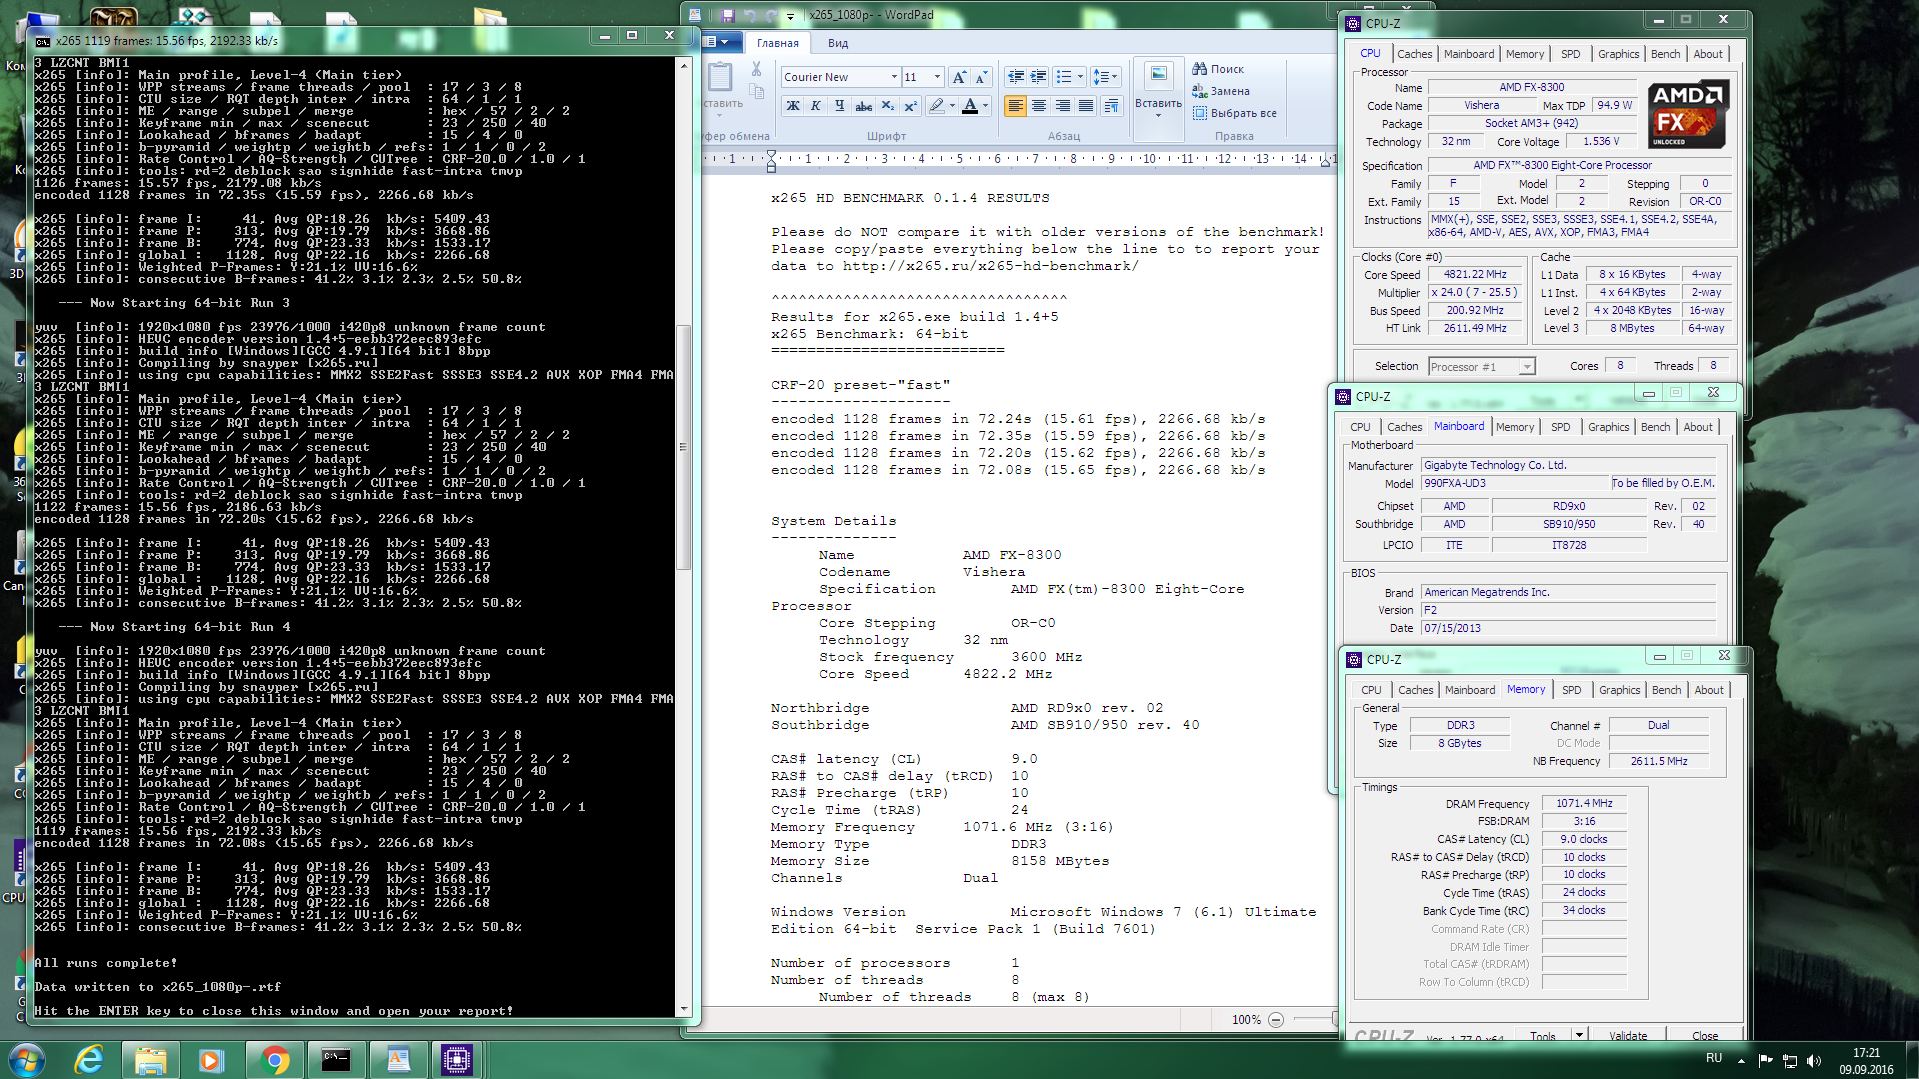Click the Save icon in WordPad's quick access toolbar
The height and width of the screenshot is (1079, 1919).
pos(727,15)
